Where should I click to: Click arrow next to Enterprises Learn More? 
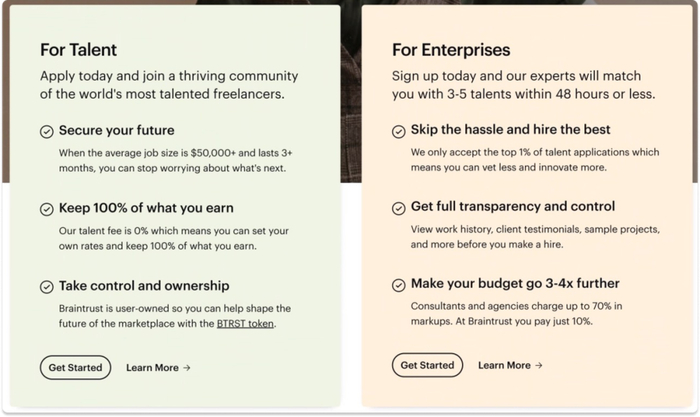(x=539, y=365)
